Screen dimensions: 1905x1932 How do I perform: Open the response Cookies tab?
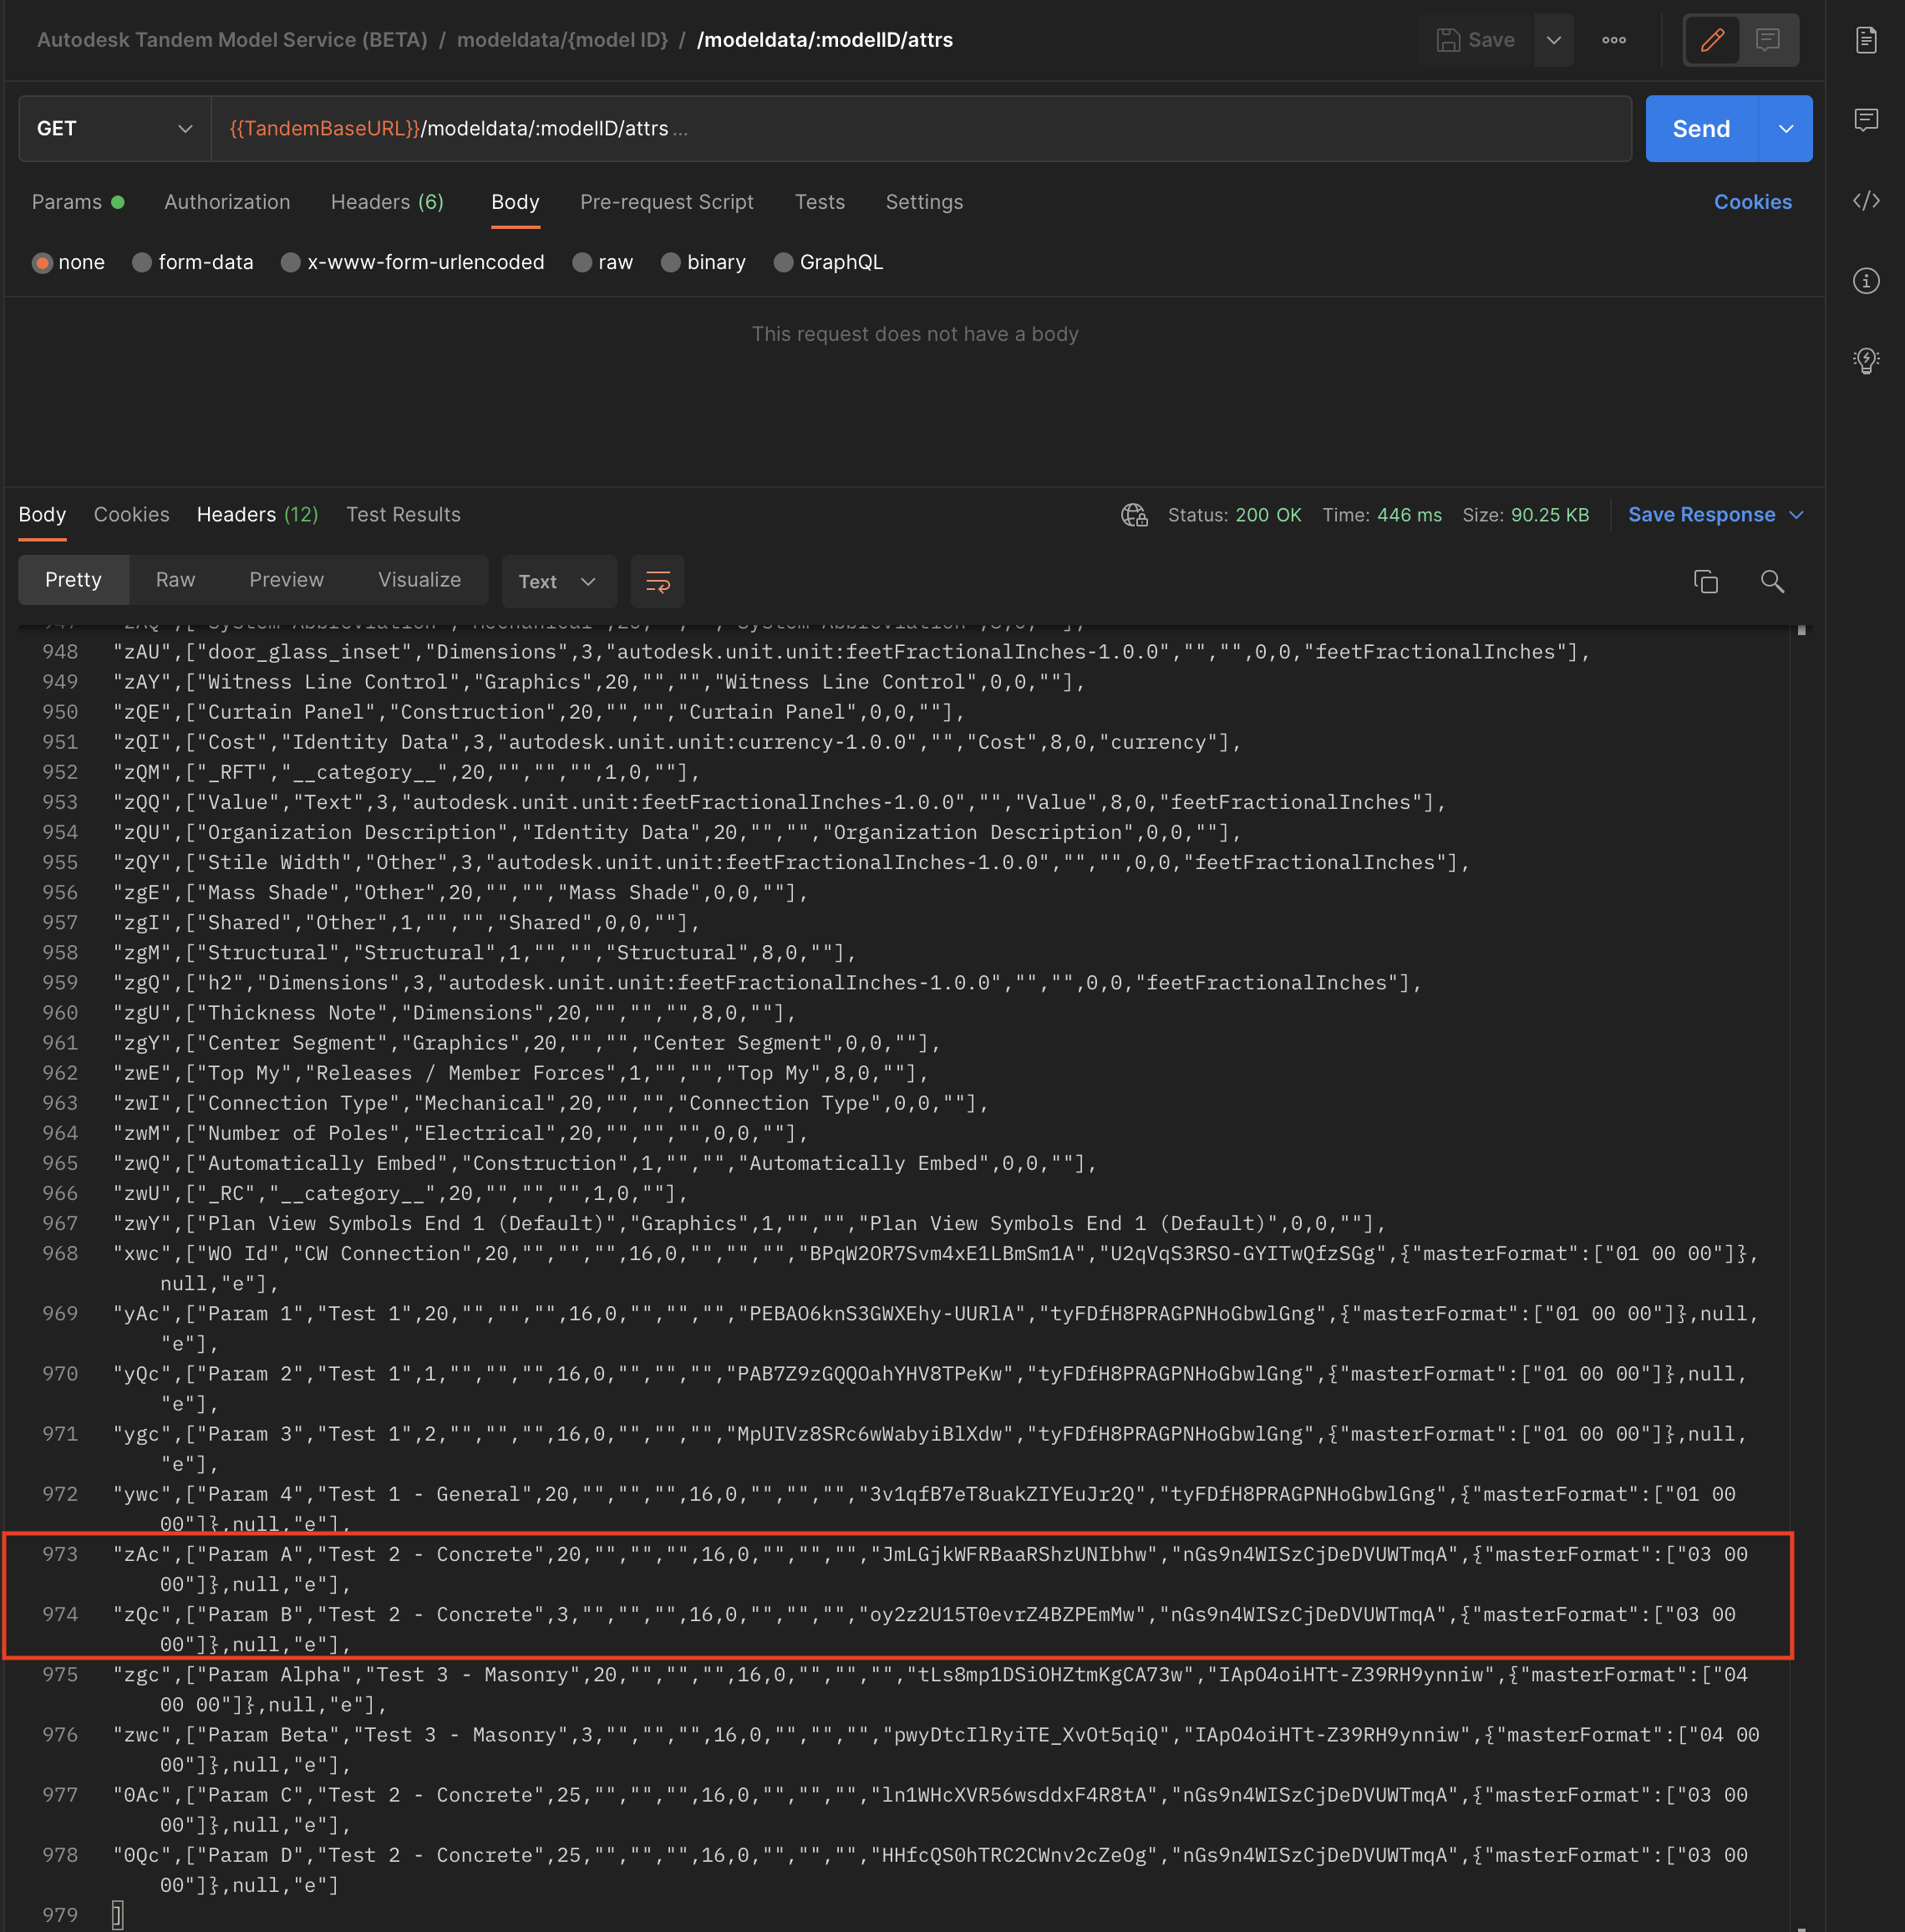pyautogui.click(x=131, y=515)
